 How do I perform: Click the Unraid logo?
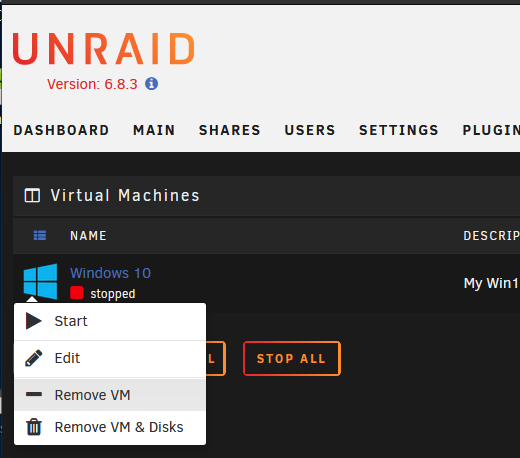pos(104,49)
